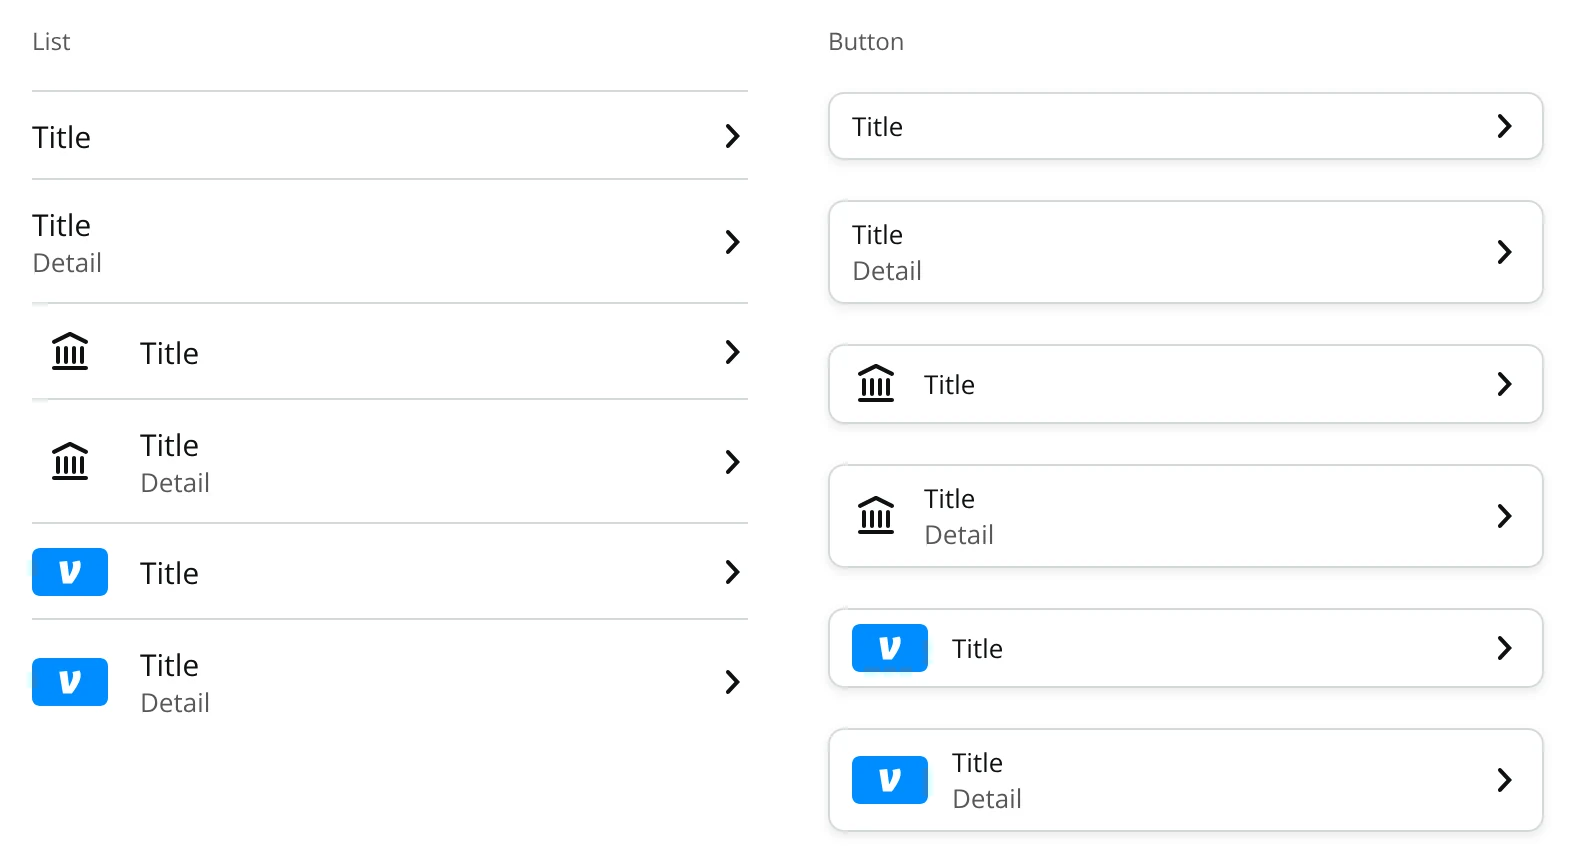The image size is (1574, 862).
Task: Select the Venmo Title-only Button card
Action: click(x=1186, y=648)
